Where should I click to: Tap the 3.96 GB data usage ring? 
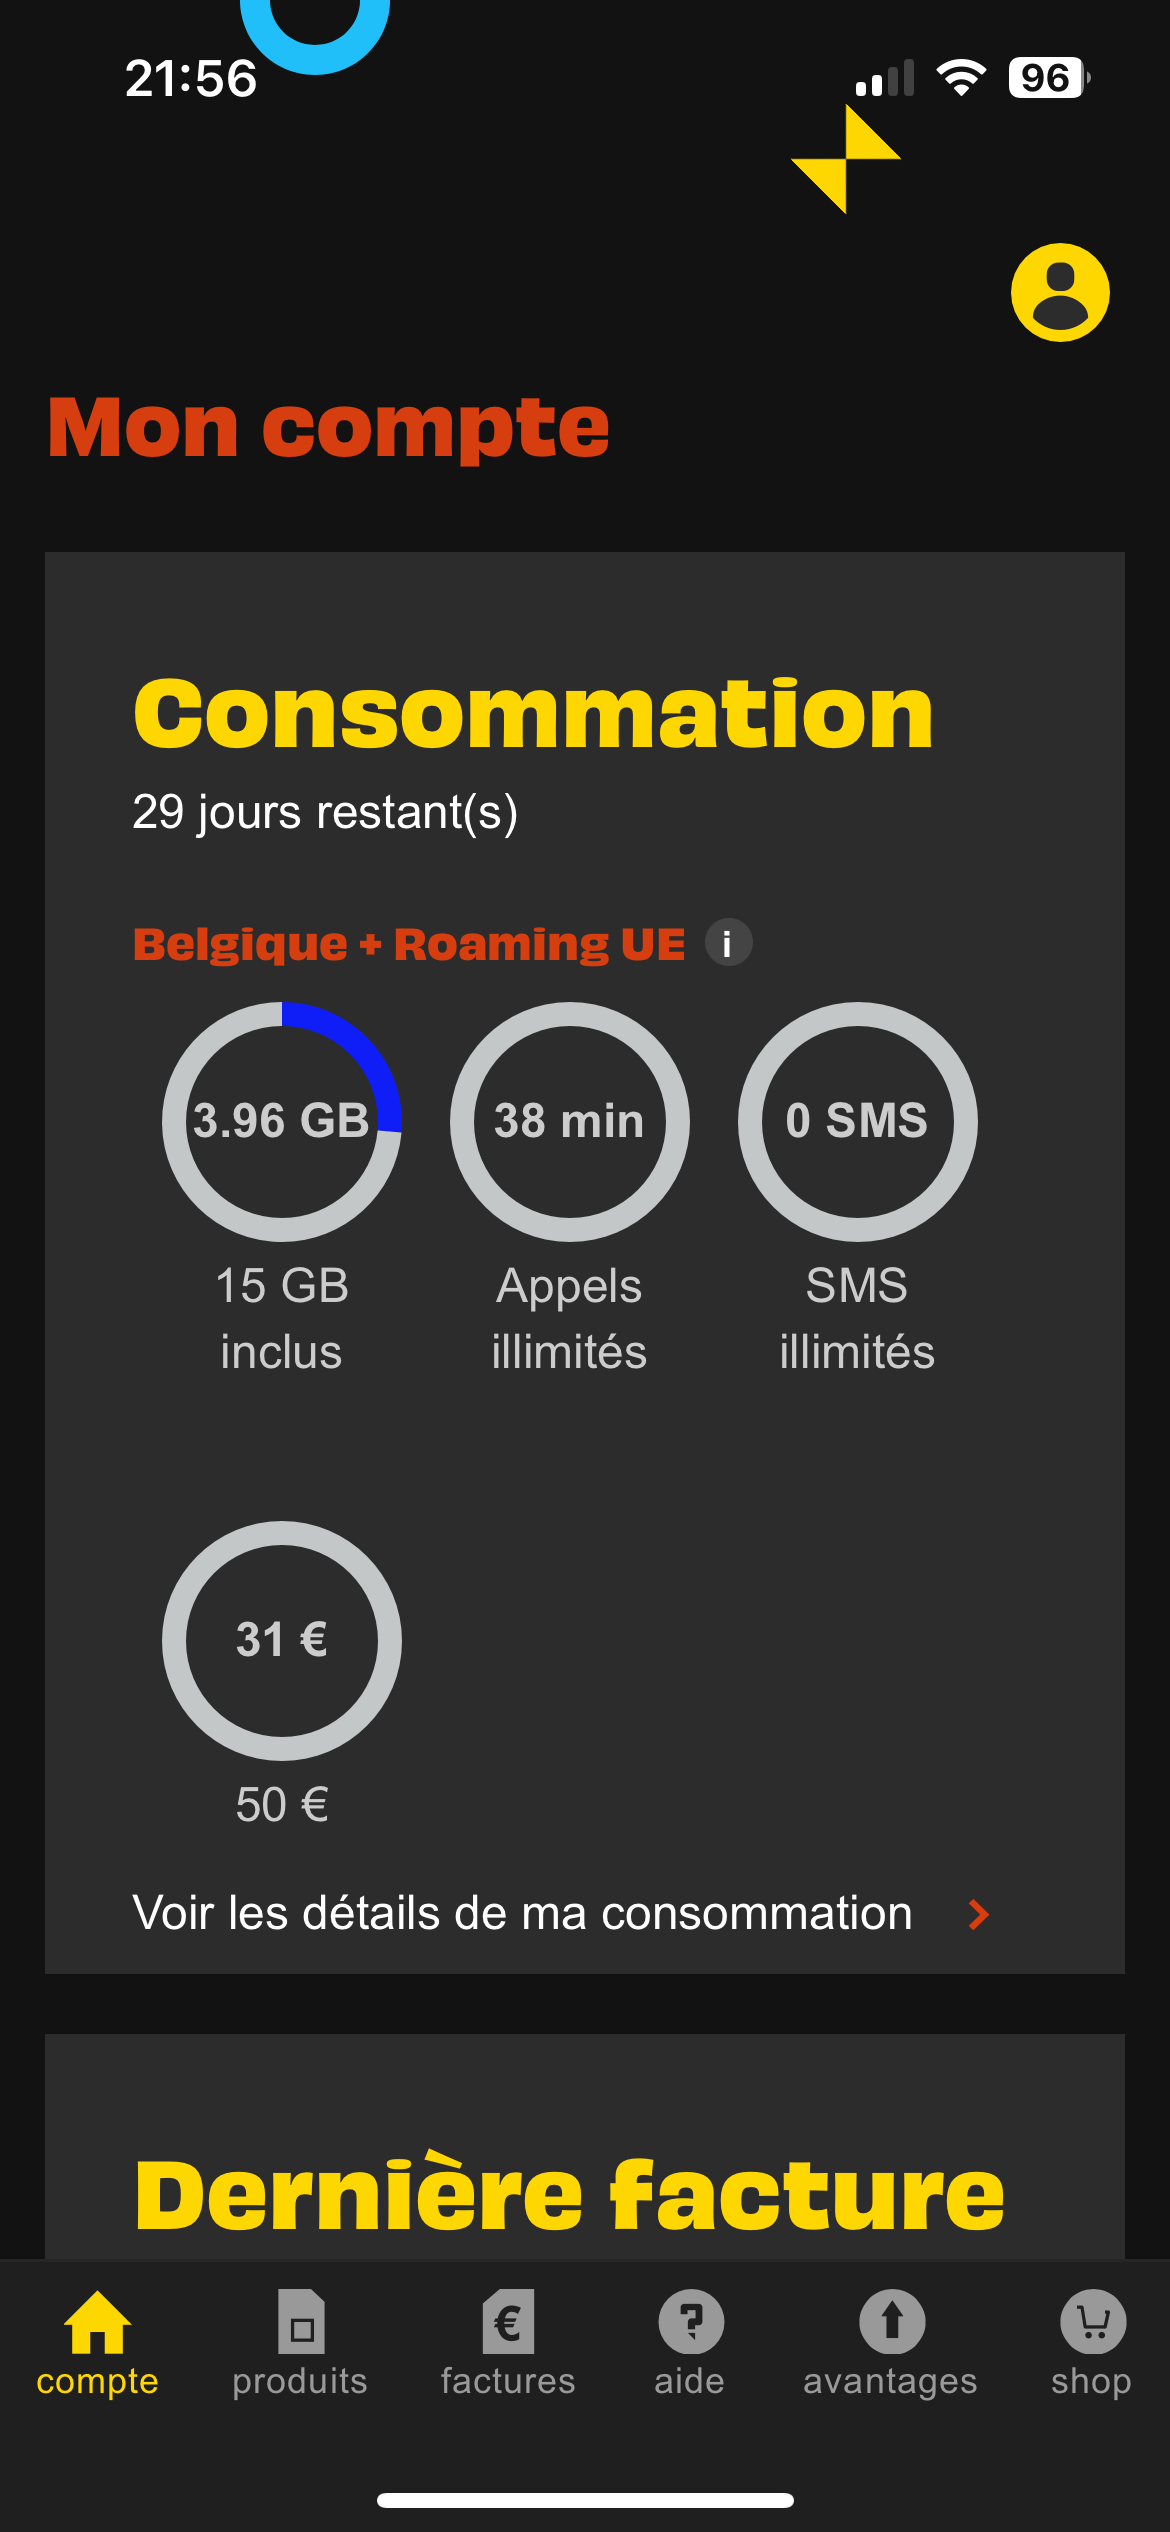coord(282,1121)
